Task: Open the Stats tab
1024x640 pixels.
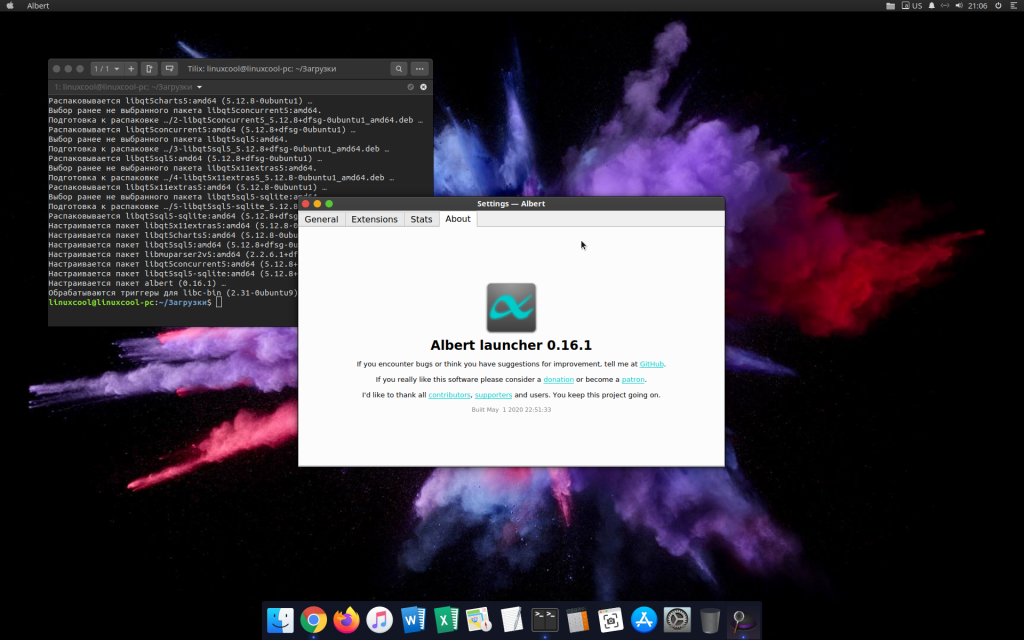Action: pyautogui.click(x=421, y=219)
